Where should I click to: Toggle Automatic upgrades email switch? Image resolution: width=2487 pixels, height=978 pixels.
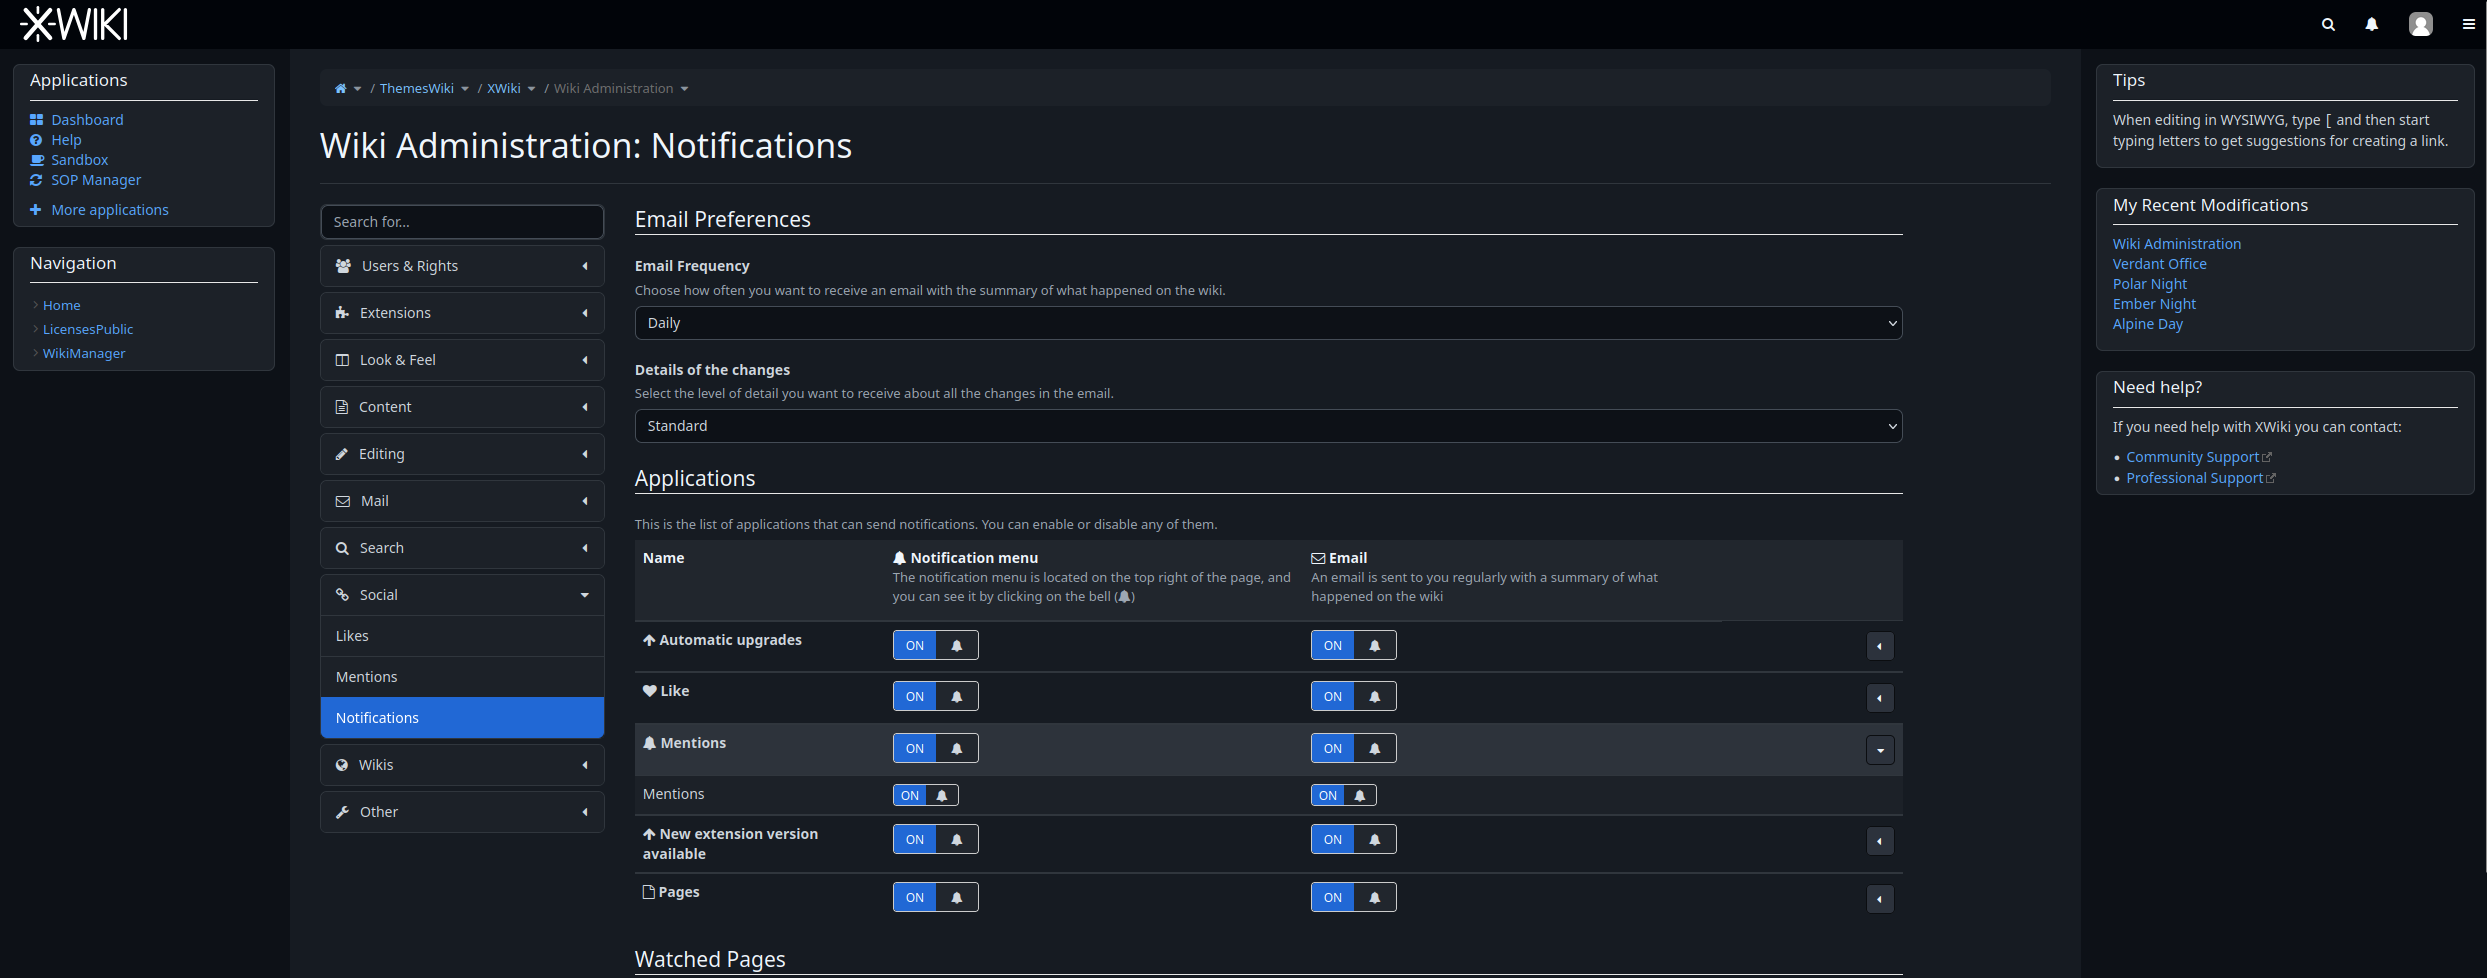point(1353,645)
